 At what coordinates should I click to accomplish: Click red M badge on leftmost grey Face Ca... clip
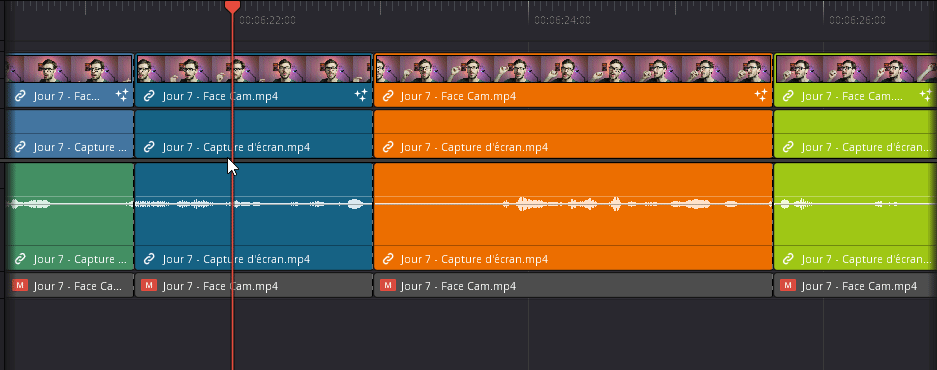[x=20, y=286]
